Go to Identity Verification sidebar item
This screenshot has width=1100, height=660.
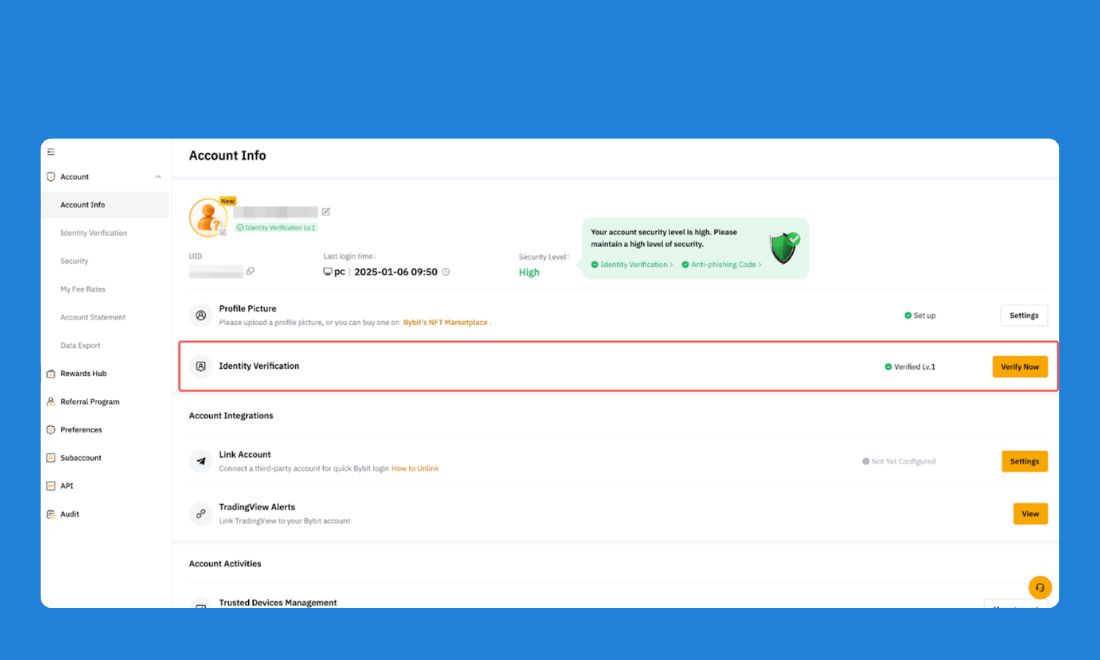93,233
